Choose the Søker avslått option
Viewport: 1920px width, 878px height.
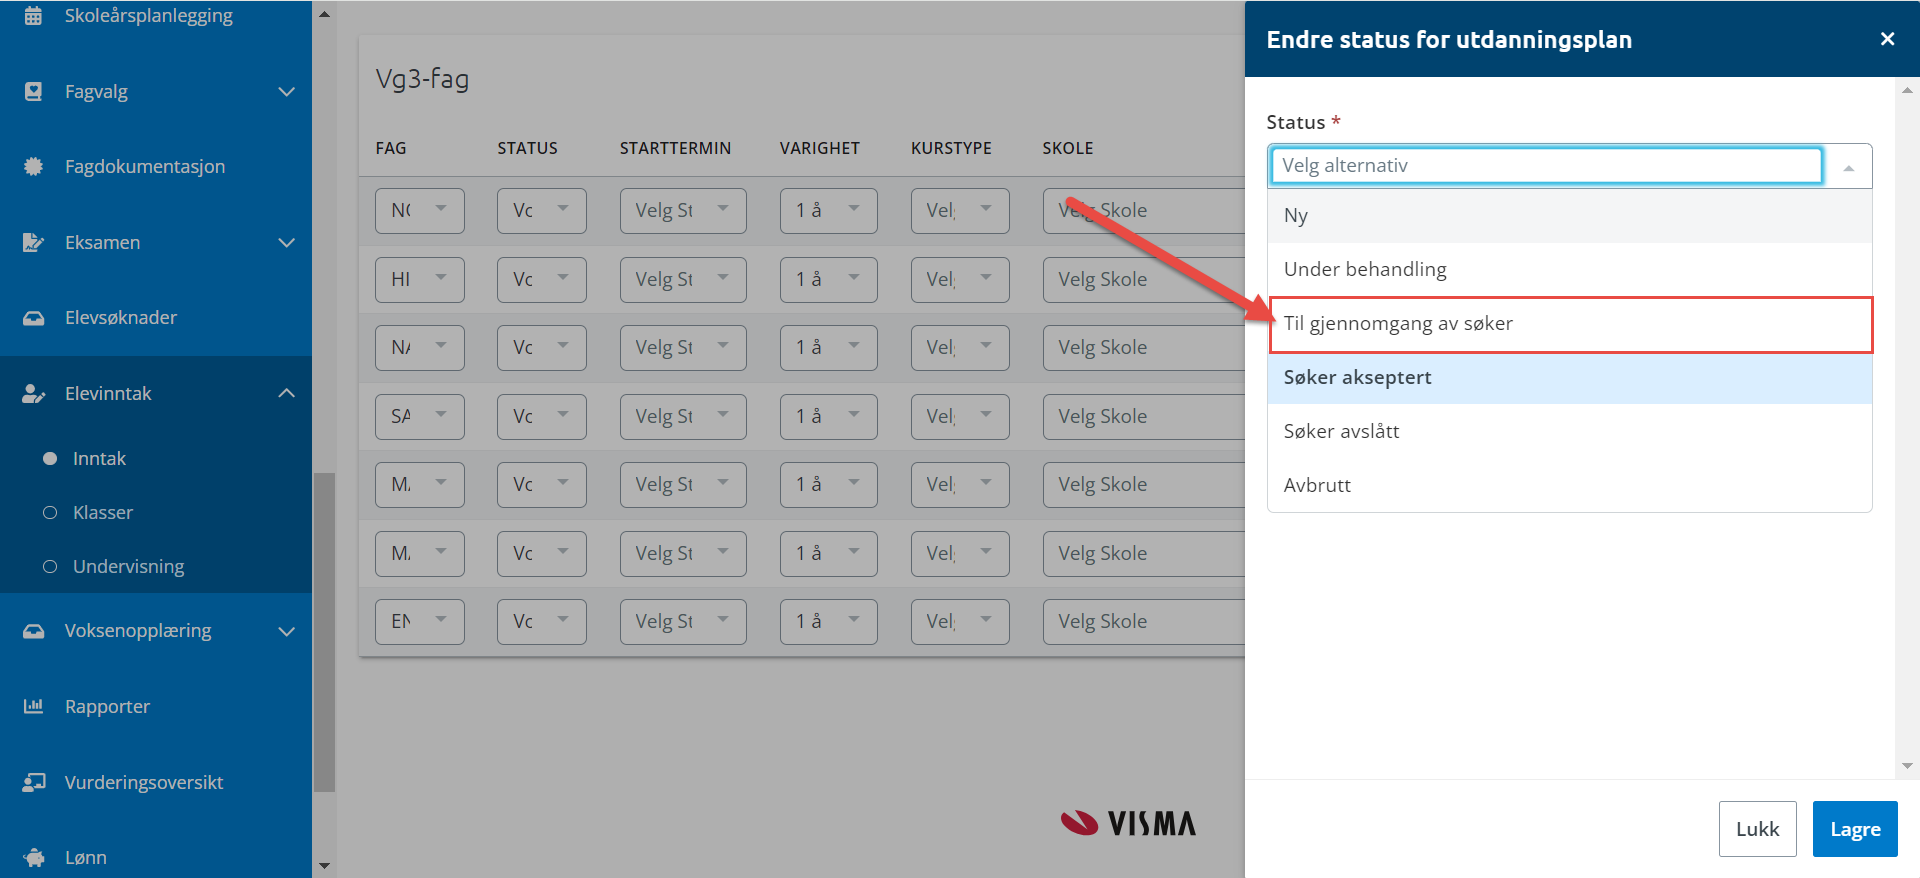[x=1569, y=432]
